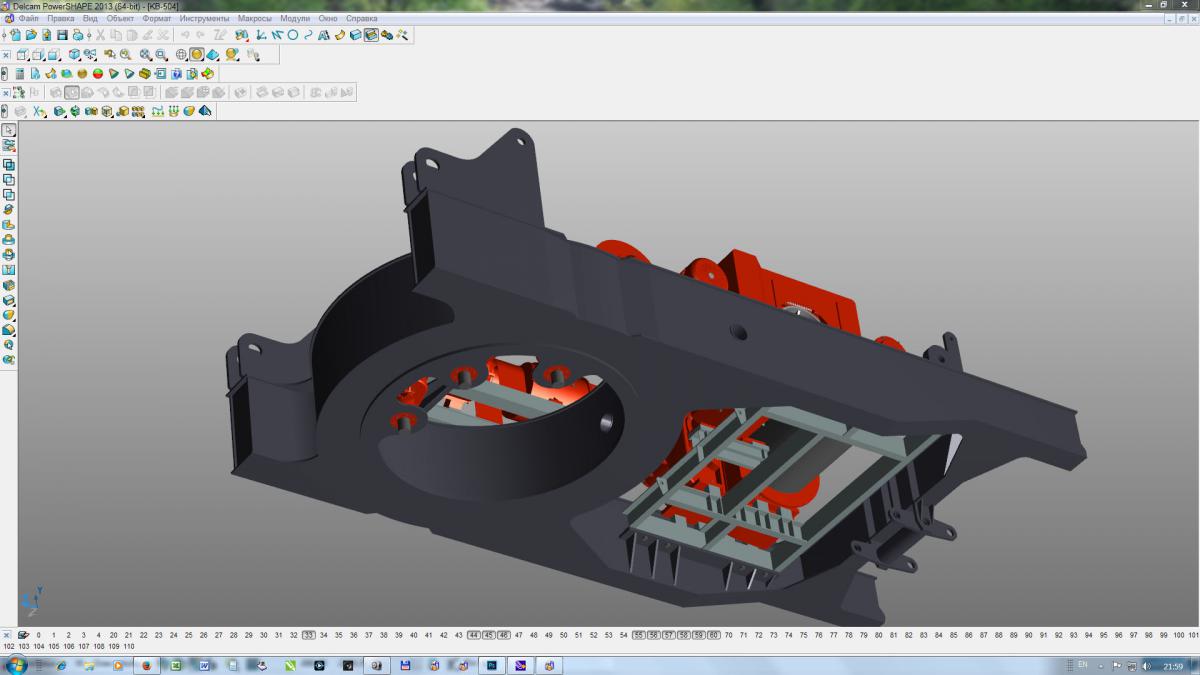Open the Макросы menu
The height and width of the screenshot is (675, 1200).
click(255, 19)
